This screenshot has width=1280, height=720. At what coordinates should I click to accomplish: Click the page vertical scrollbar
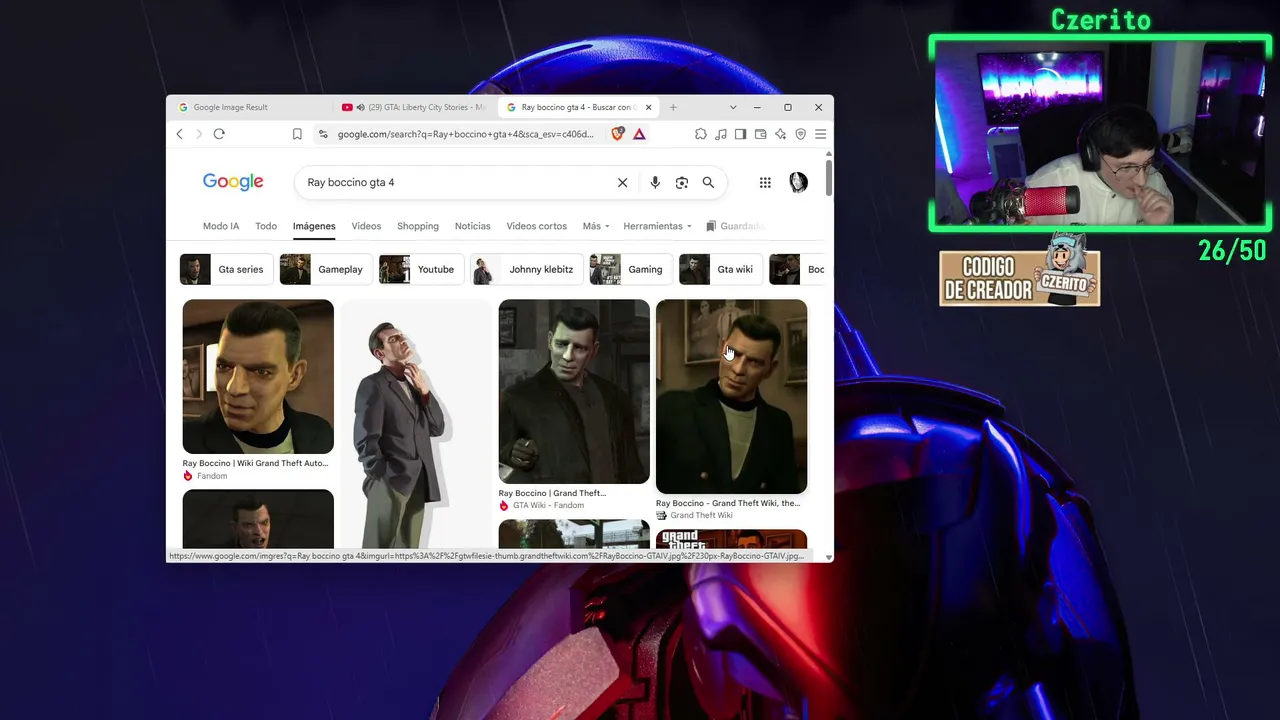(828, 176)
